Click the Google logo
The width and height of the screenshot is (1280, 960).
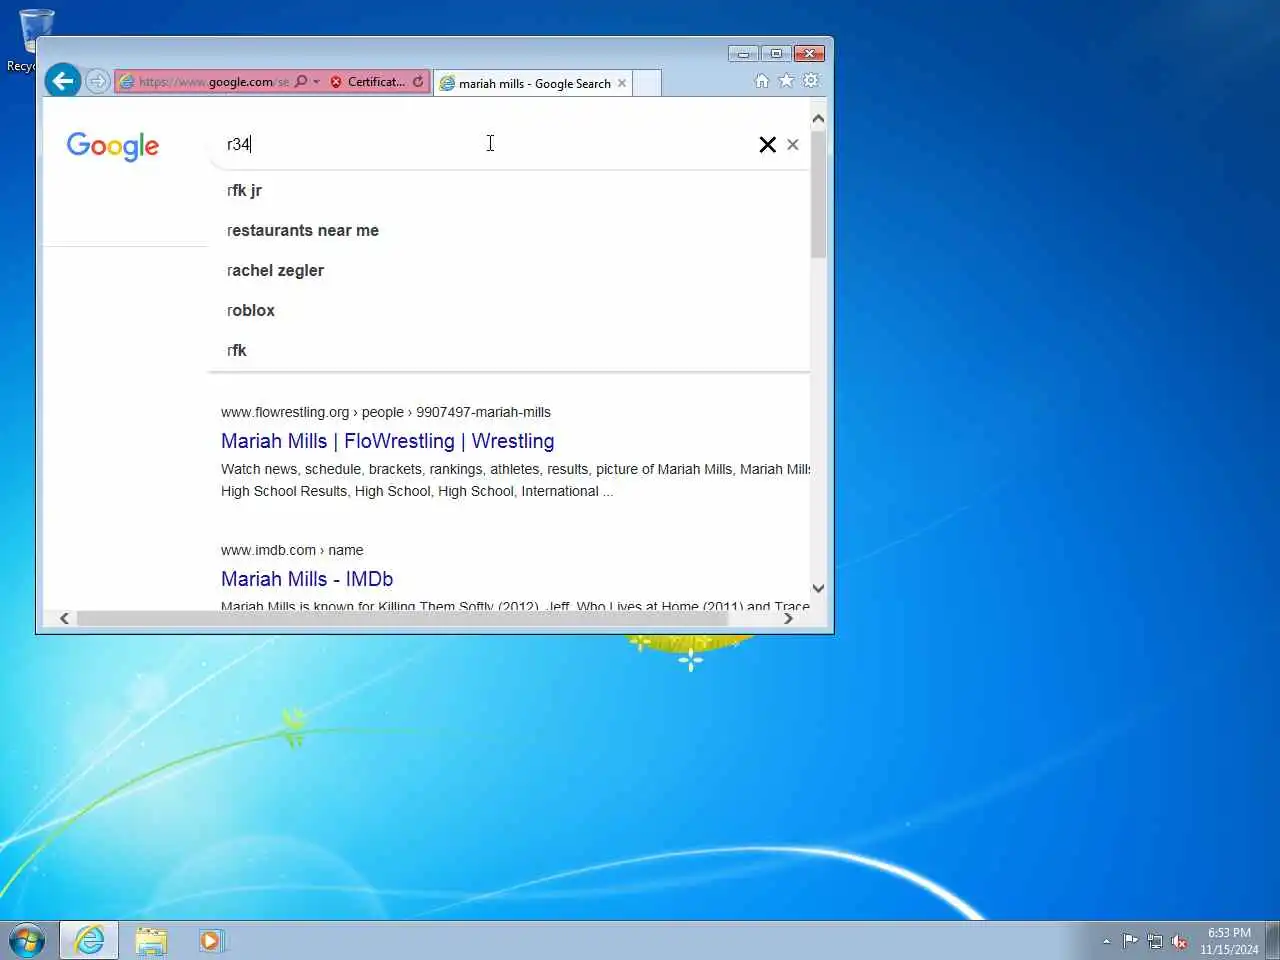click(113, 146)
